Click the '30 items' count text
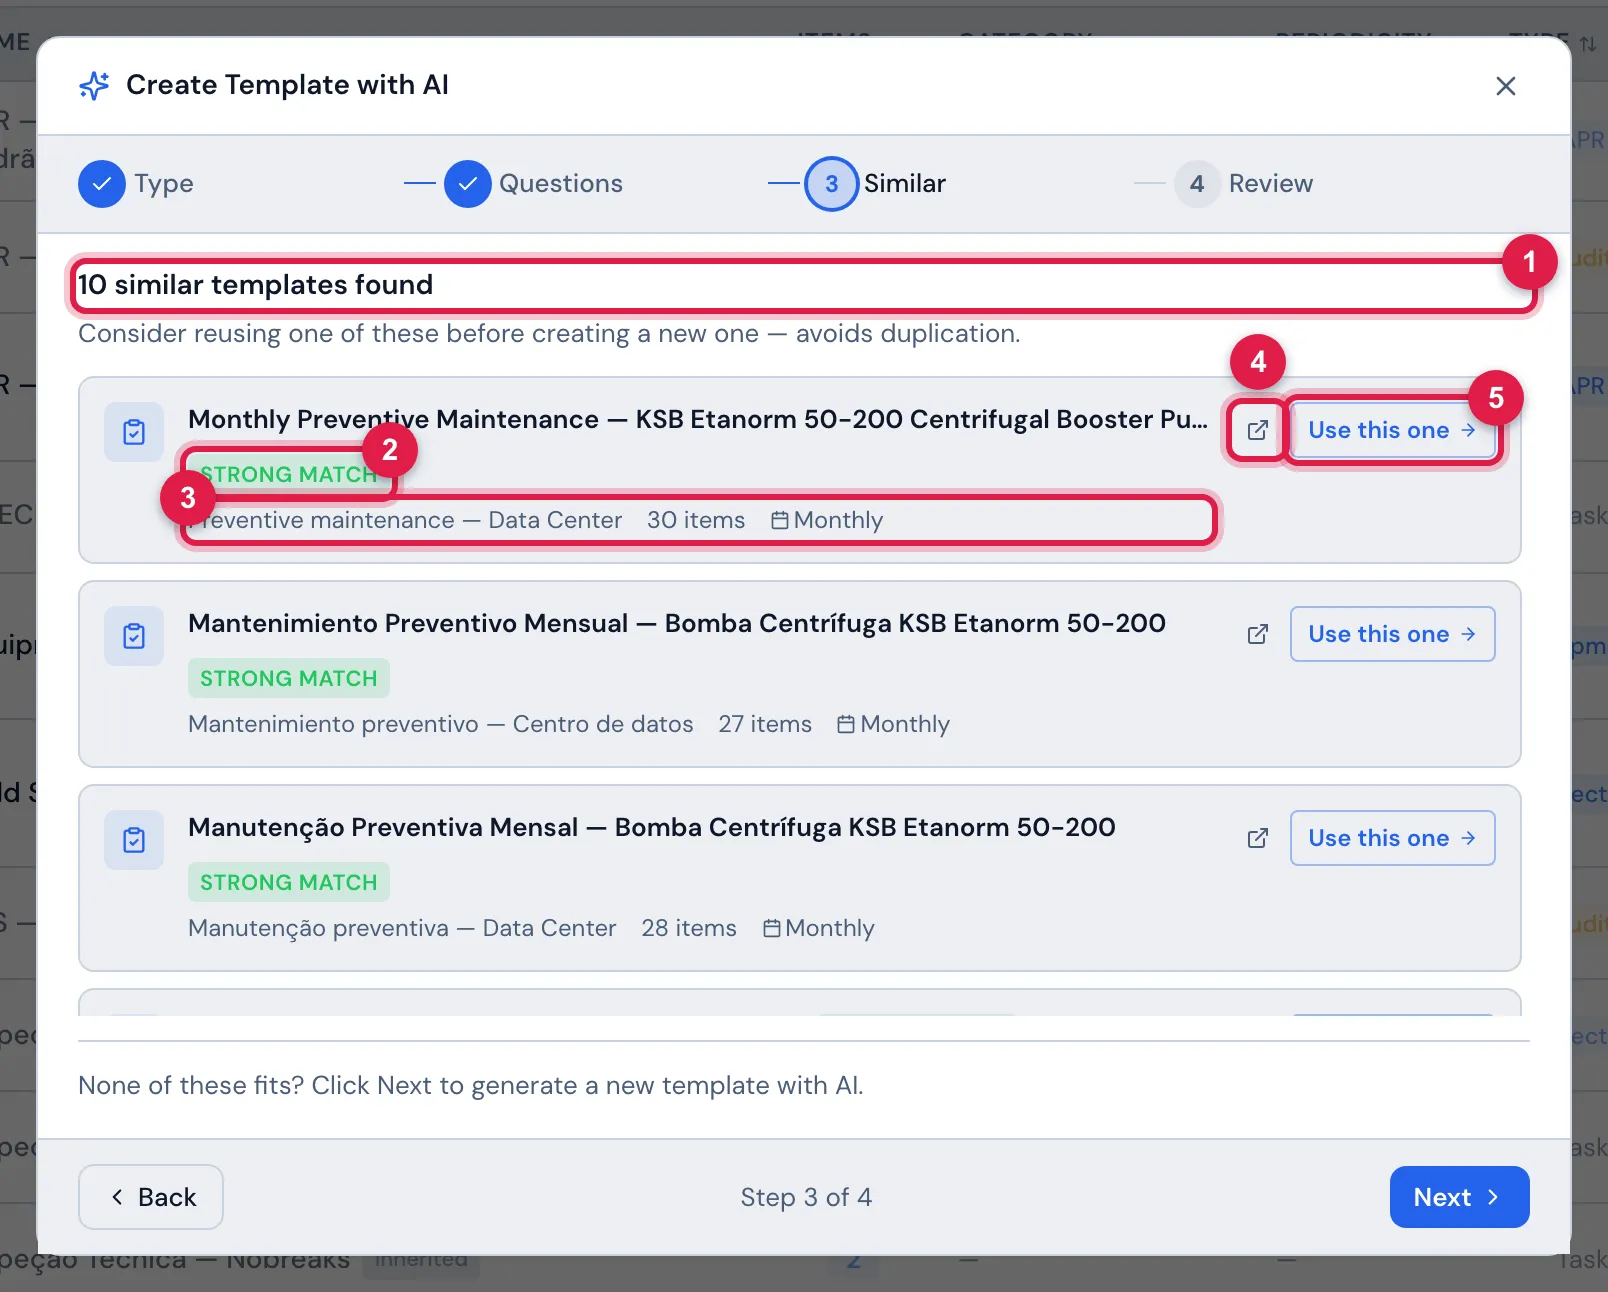 696,520
